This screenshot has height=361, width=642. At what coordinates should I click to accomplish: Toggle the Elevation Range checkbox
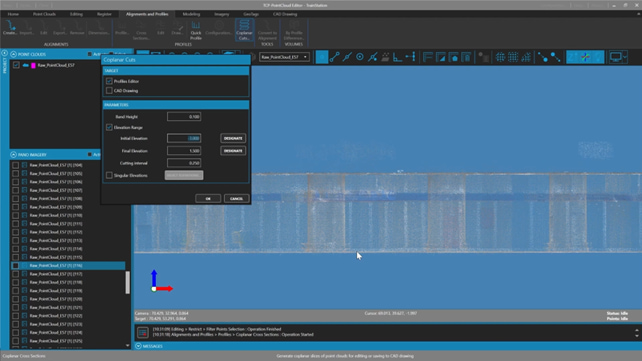[x=109, y=127]
